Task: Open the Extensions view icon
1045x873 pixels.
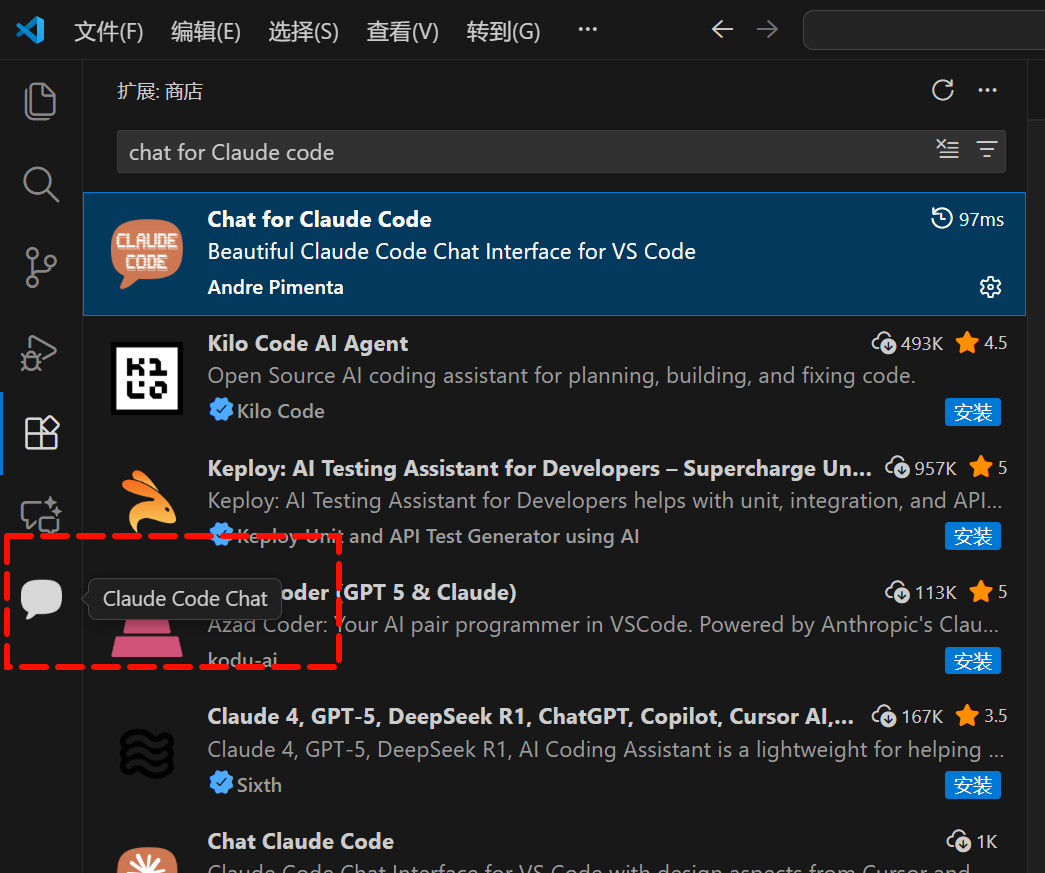Action: point(42,433)
